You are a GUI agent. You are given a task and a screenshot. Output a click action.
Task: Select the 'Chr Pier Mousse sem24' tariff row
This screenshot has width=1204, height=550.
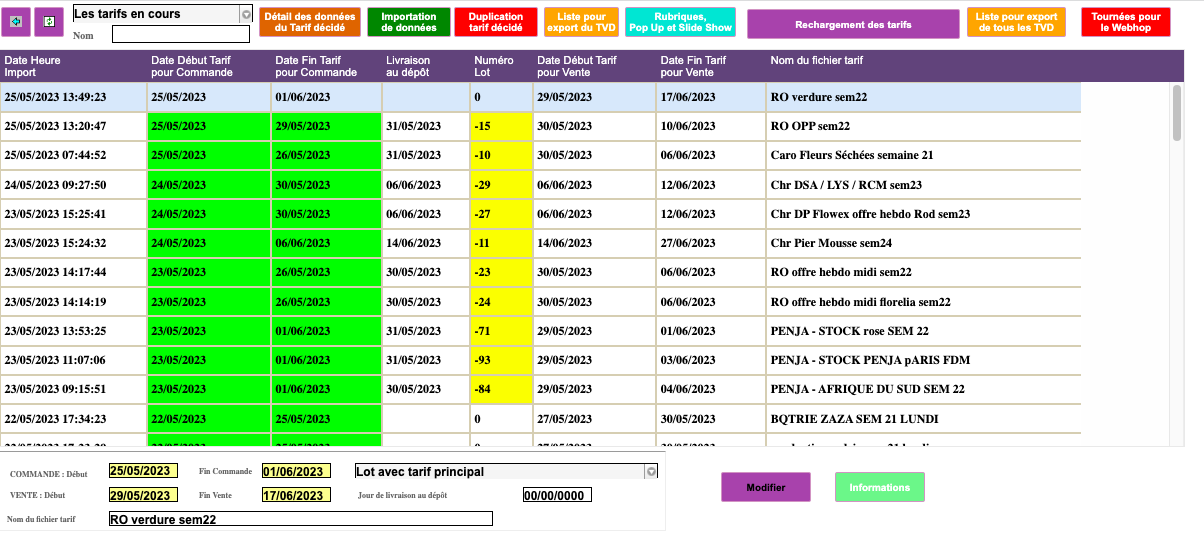click(831, 243)
